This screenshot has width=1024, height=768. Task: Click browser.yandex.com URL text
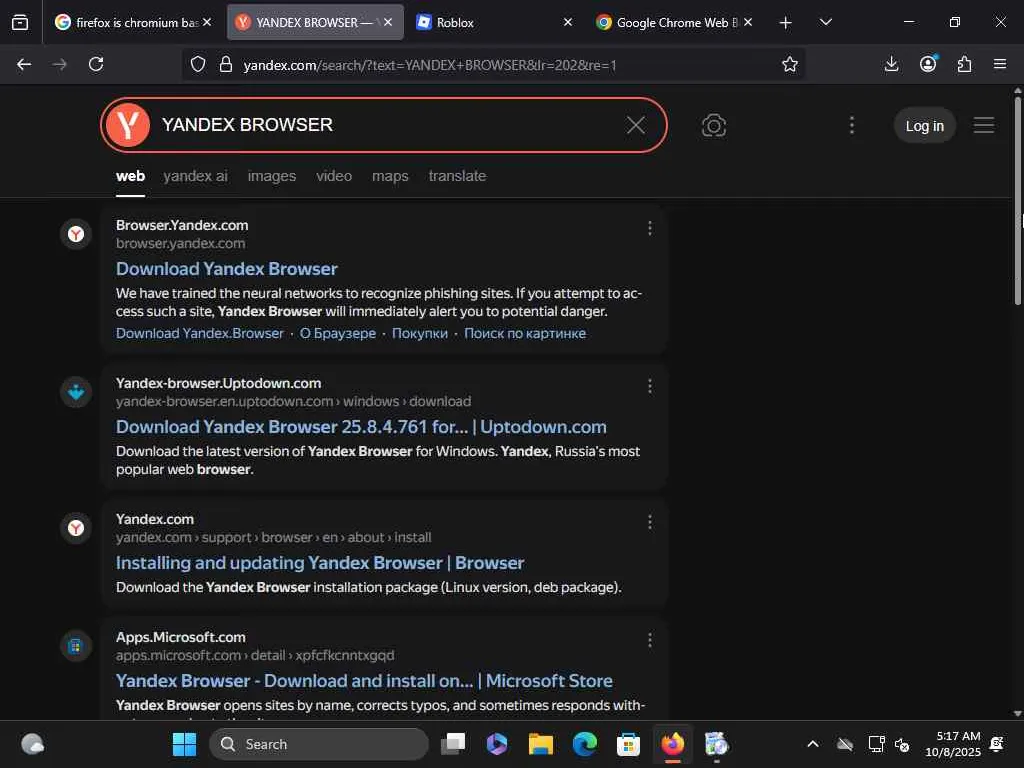point(181,243)
